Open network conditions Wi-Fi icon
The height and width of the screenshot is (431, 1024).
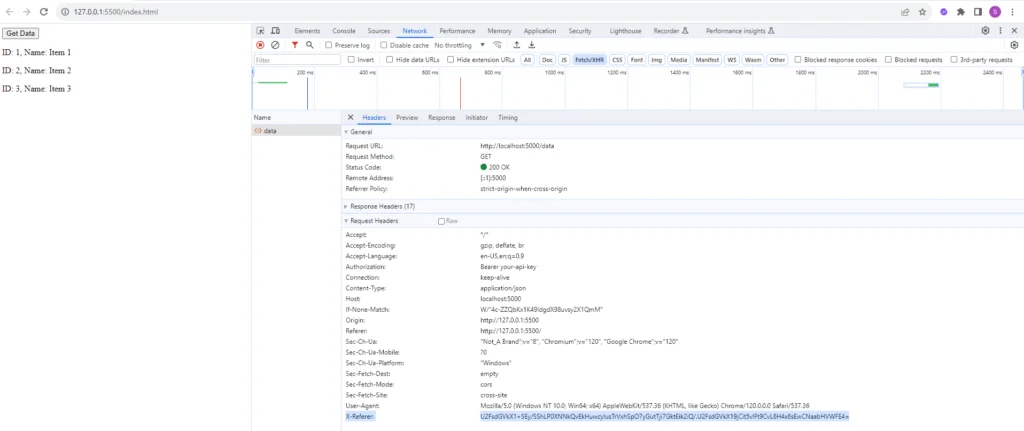pyautogui.click(x=498, y=45)
